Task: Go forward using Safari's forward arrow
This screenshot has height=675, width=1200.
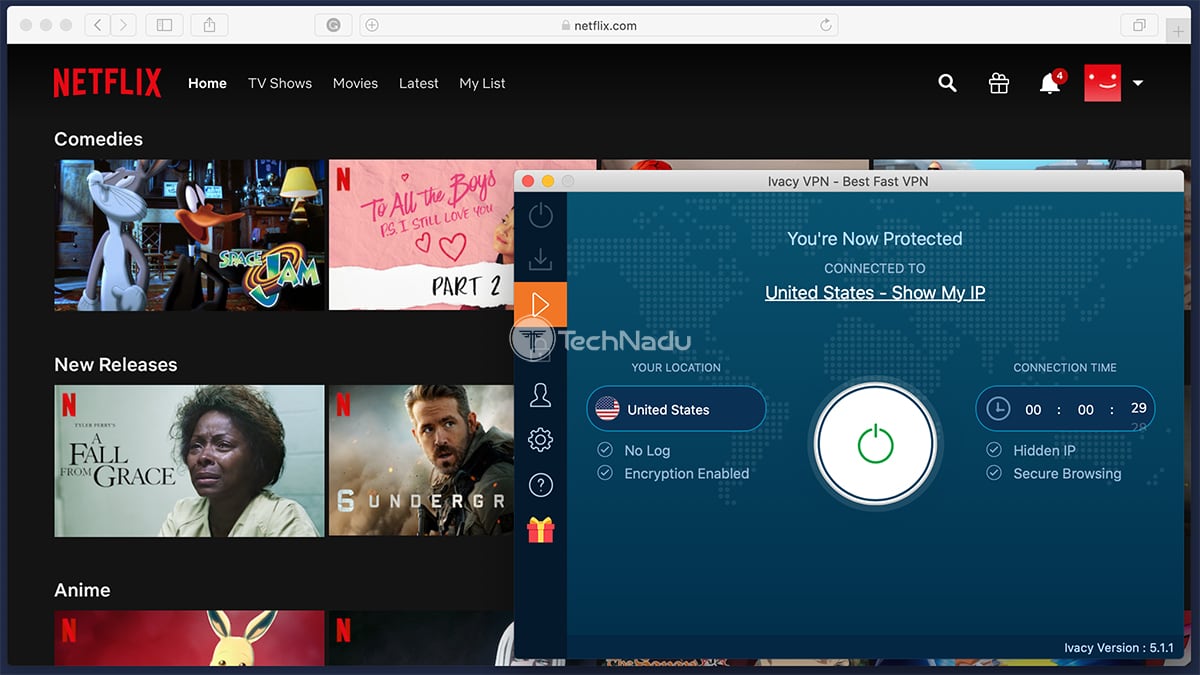Action: pyautogui.click(x=124, y=25)
